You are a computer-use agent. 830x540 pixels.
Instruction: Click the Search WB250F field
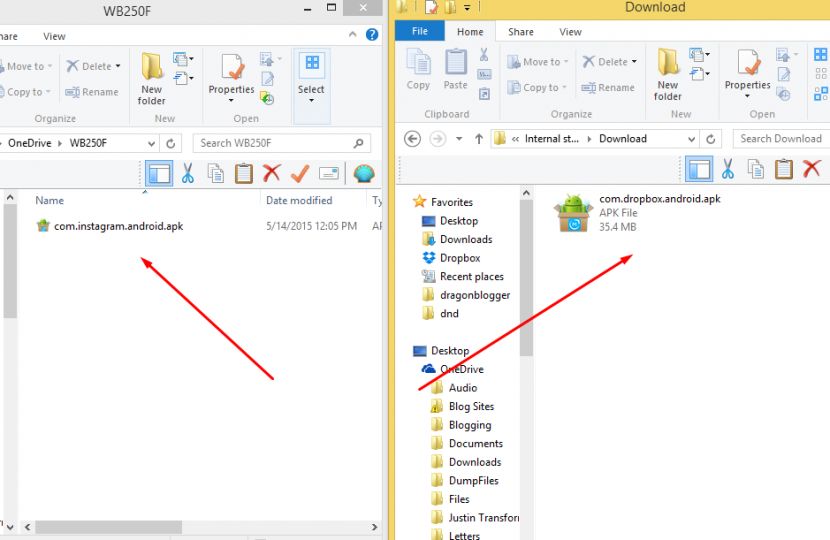pyautogui.click(x=282, y=143)
